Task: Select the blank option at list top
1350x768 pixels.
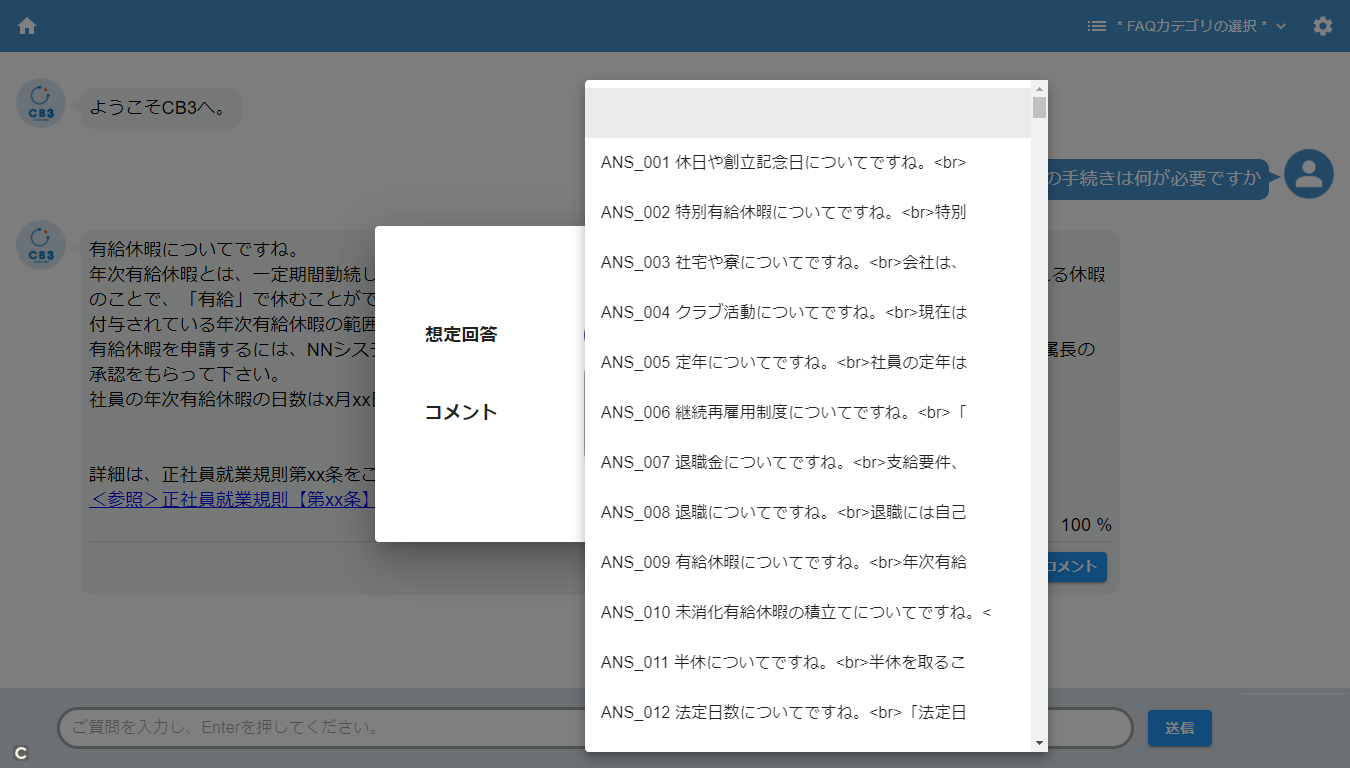Action: pyautogui.click(x=808, y=113)
